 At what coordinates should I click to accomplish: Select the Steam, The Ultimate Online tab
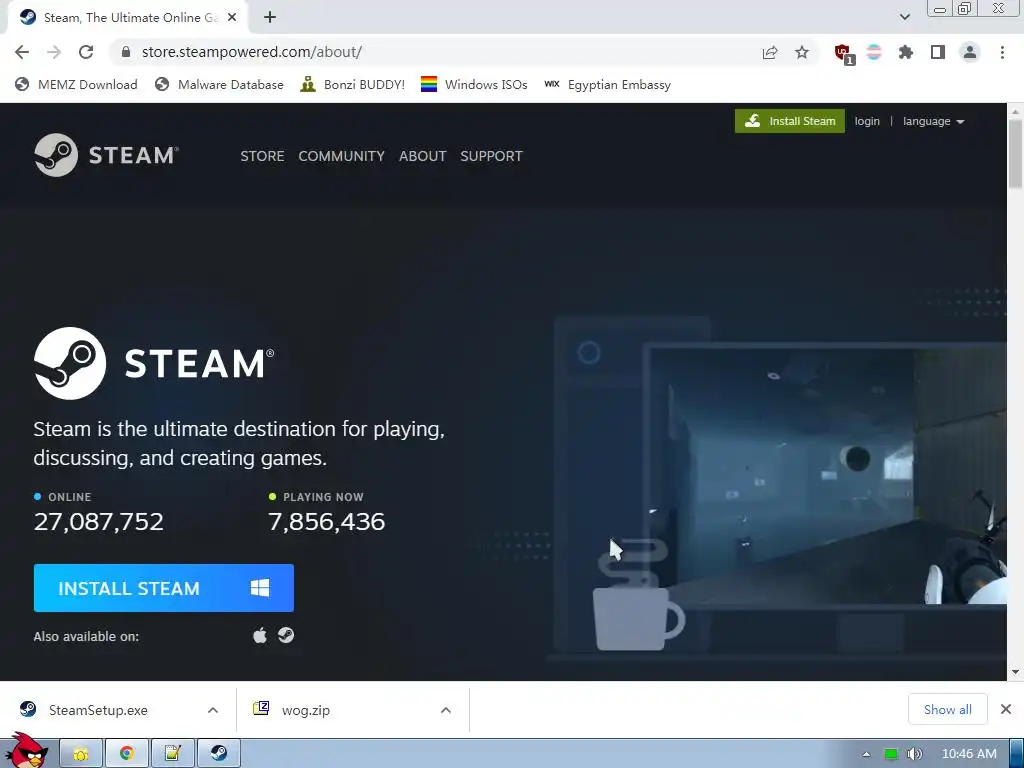[x=128, y=18]
